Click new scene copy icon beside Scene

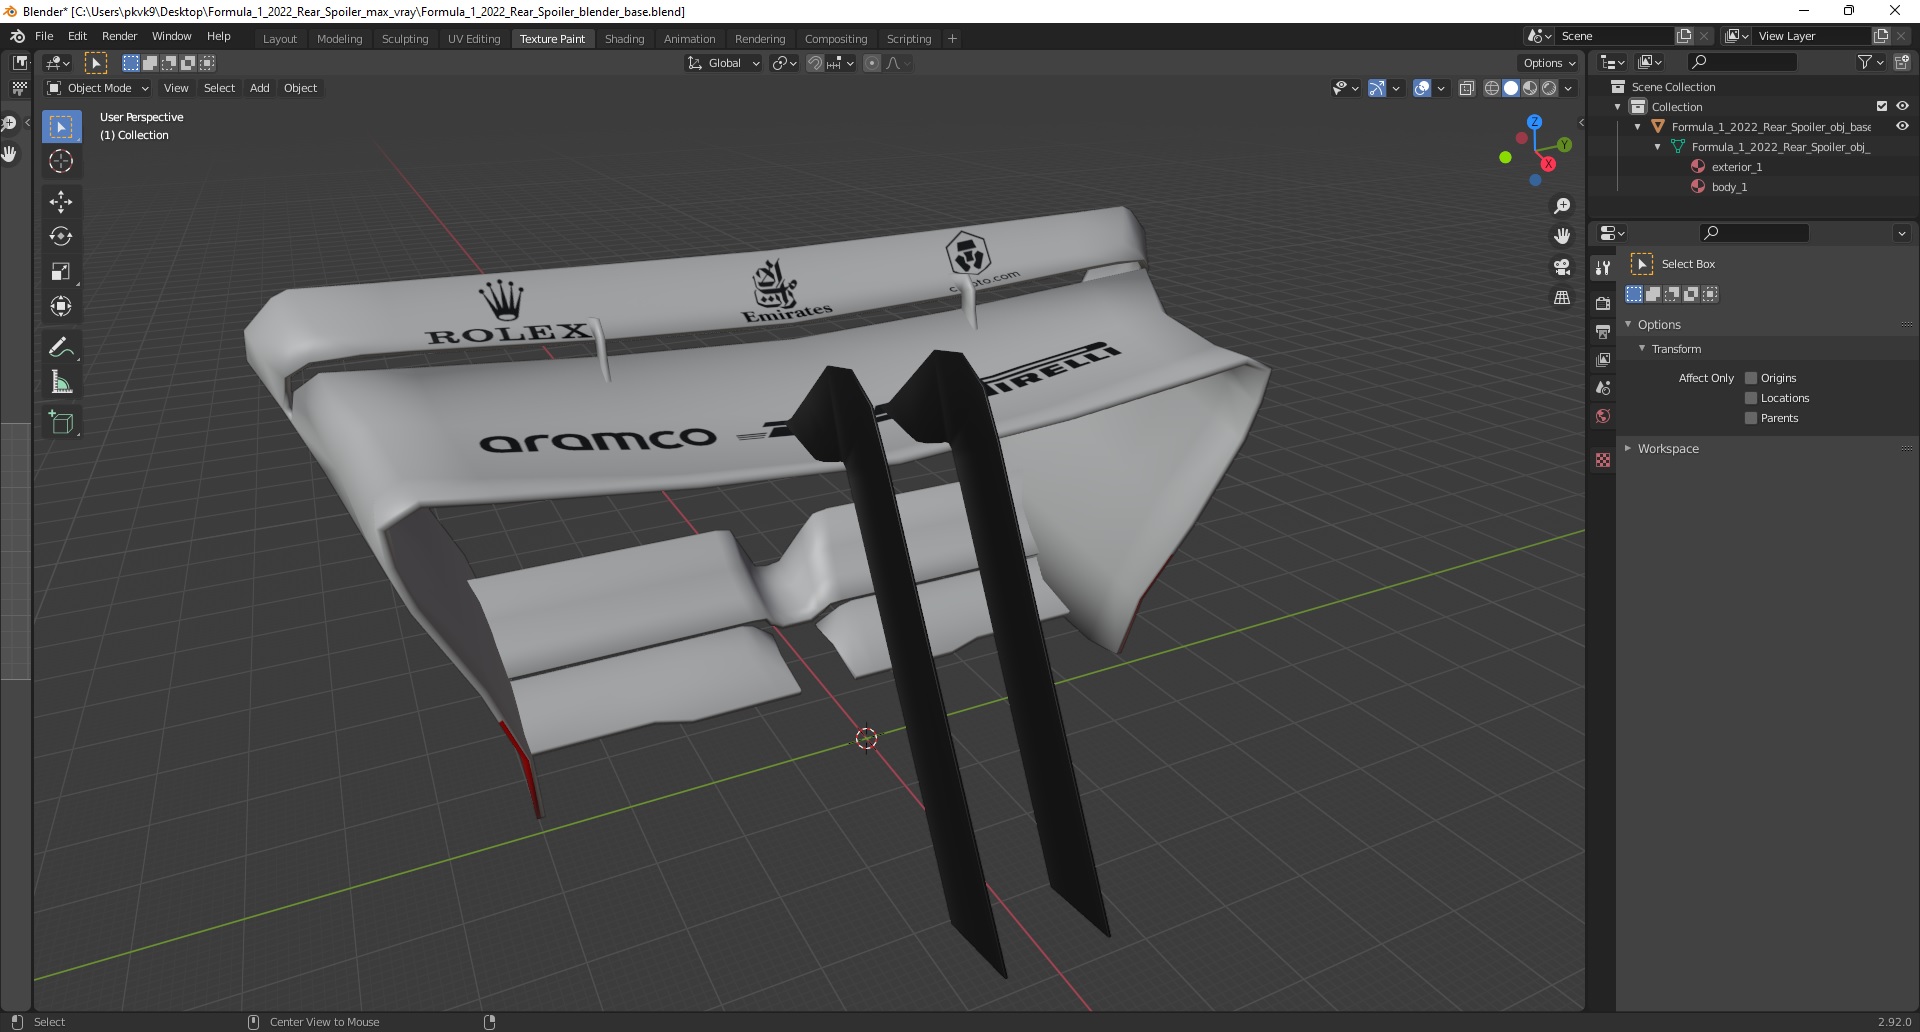tap(1684, 36)
